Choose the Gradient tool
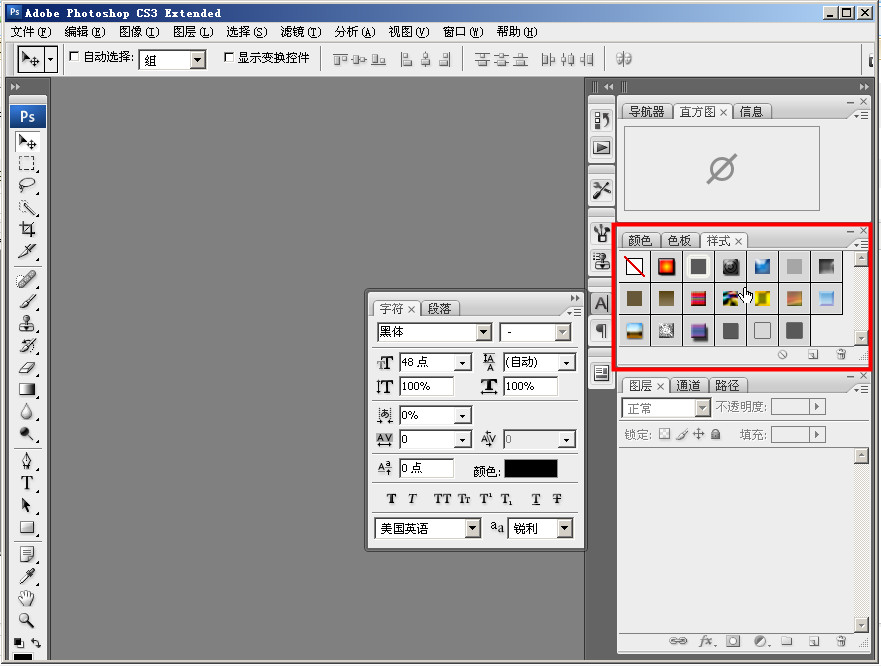This screenshot has height=666, width=881. click(27, 389)
